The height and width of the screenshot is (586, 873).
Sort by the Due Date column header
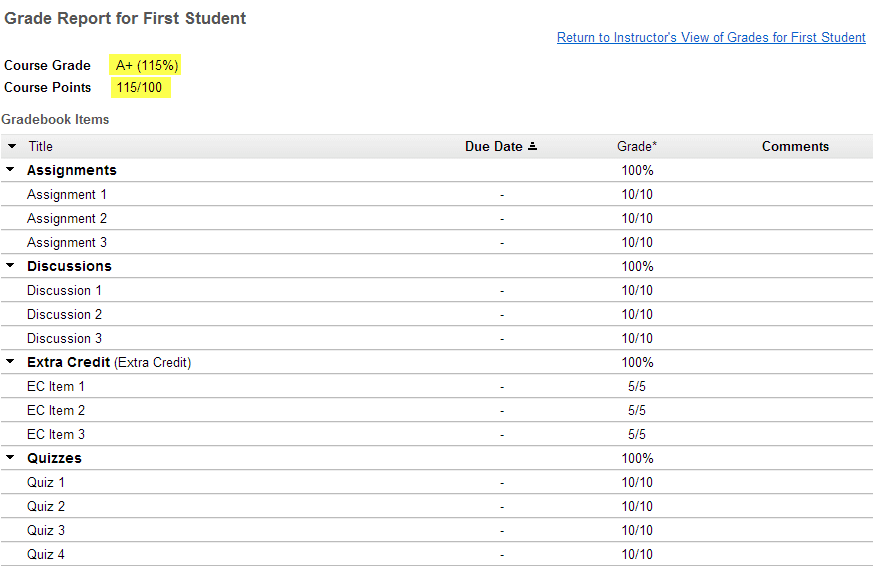(493, 146)
